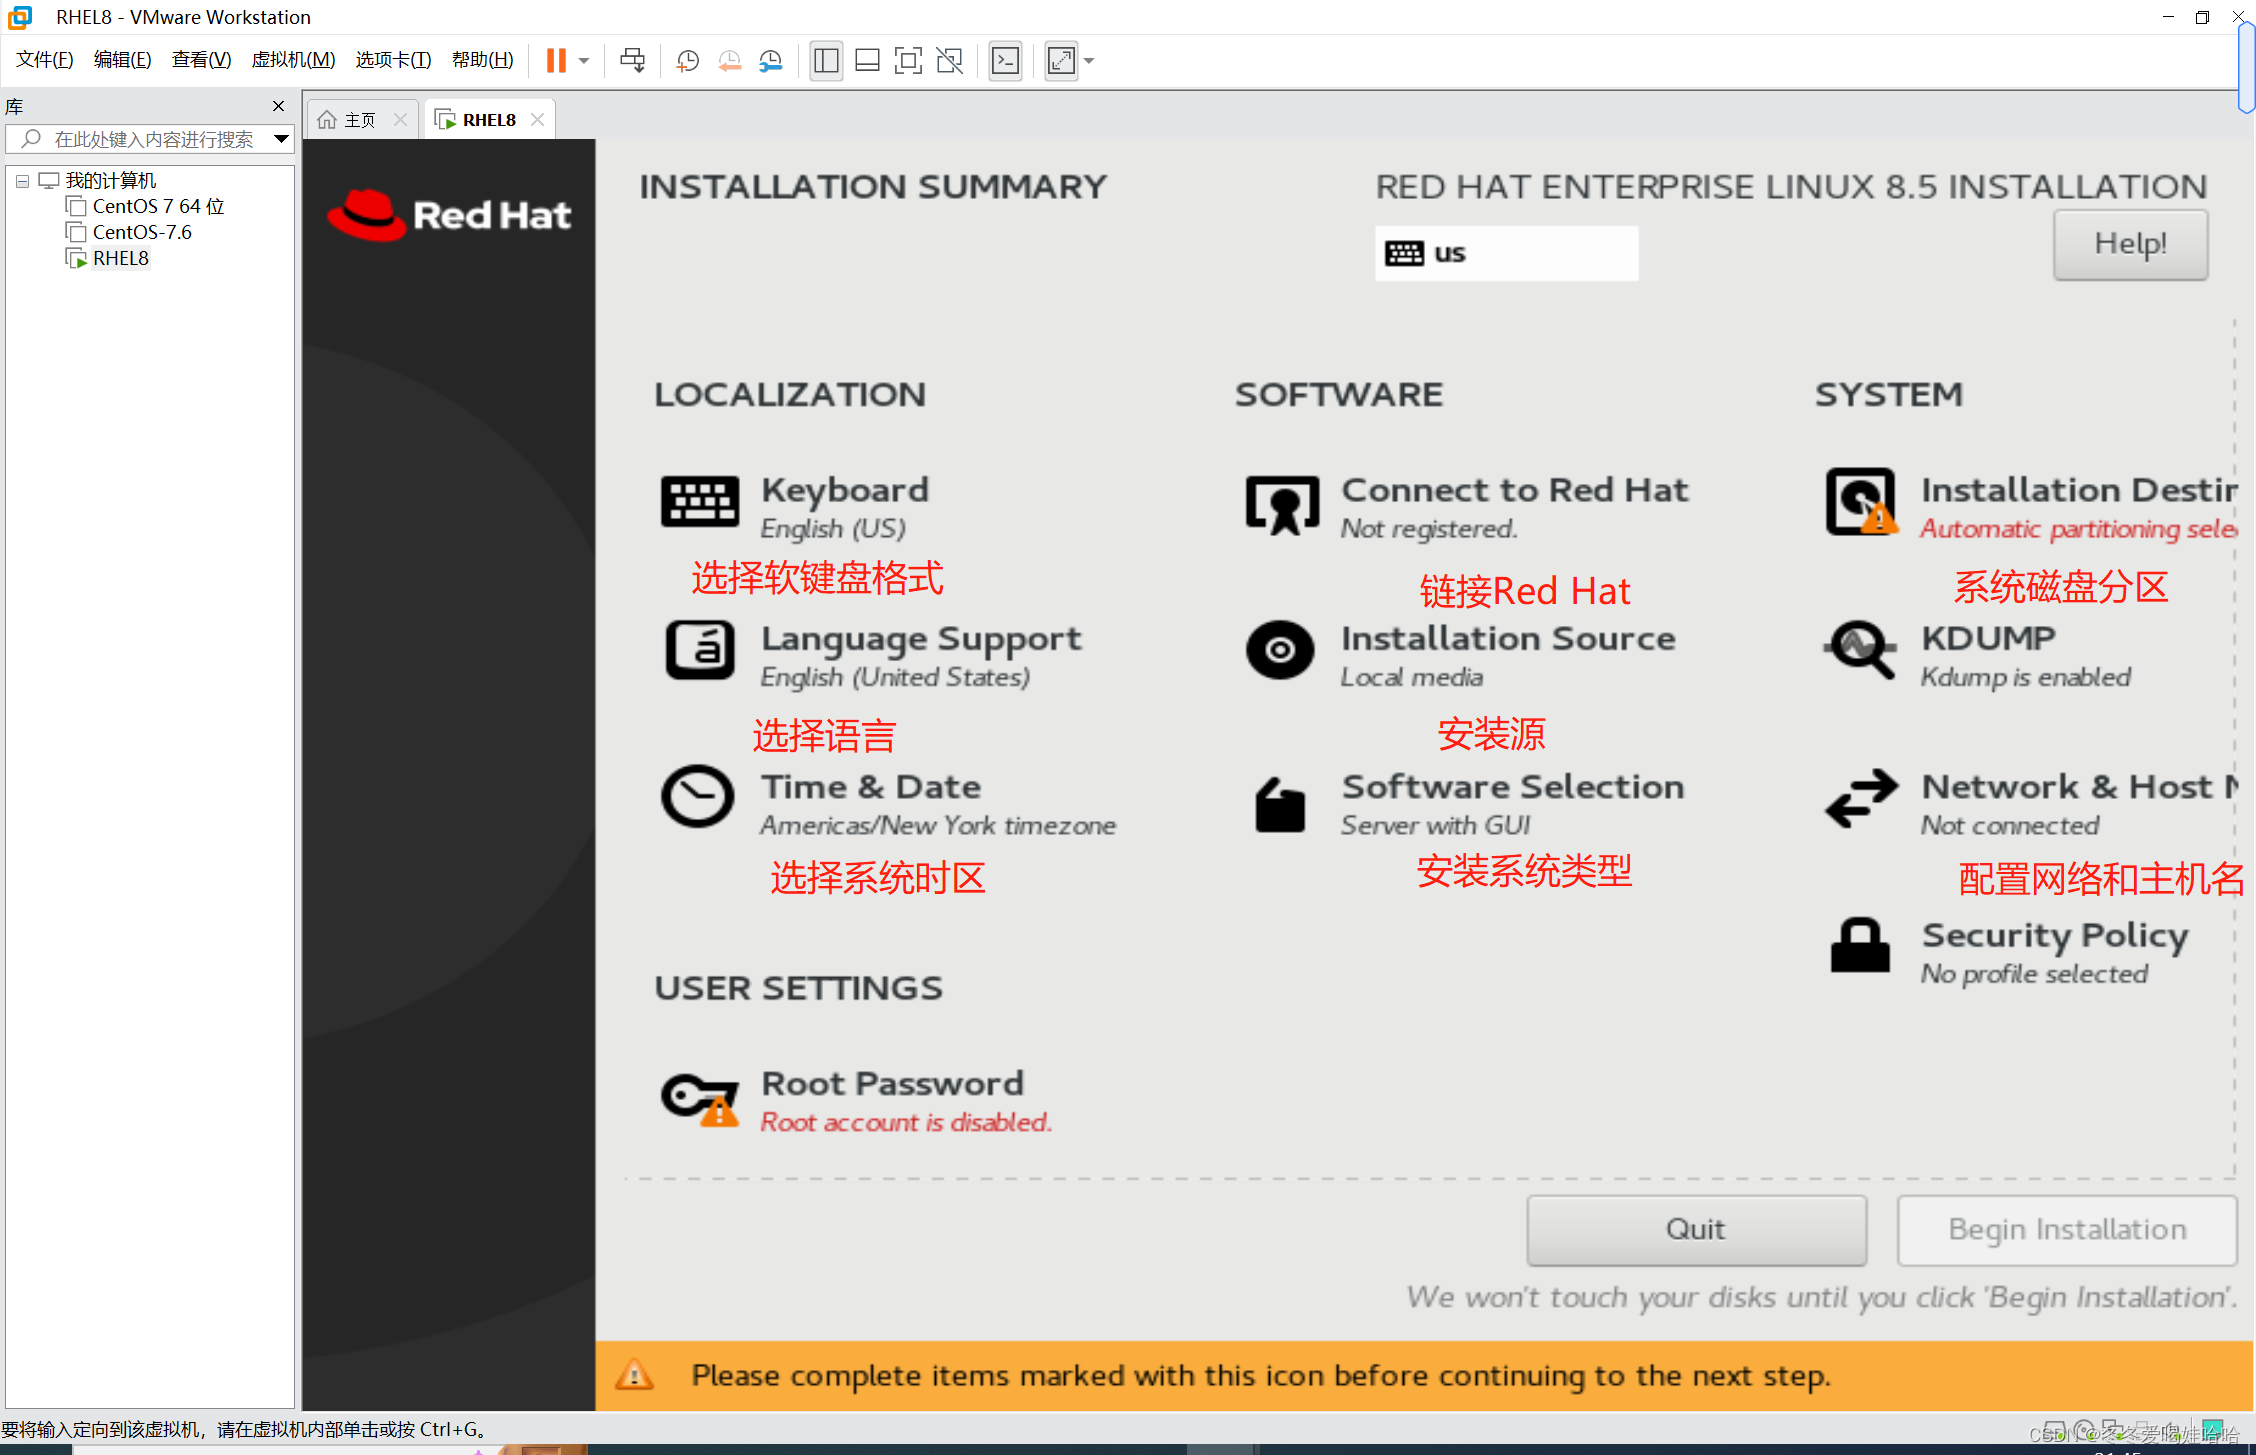Click the Begin Installation button
The height and width of the screenshot is (1455, 2256).
pyautogui.click(x=2067, y=1229)
